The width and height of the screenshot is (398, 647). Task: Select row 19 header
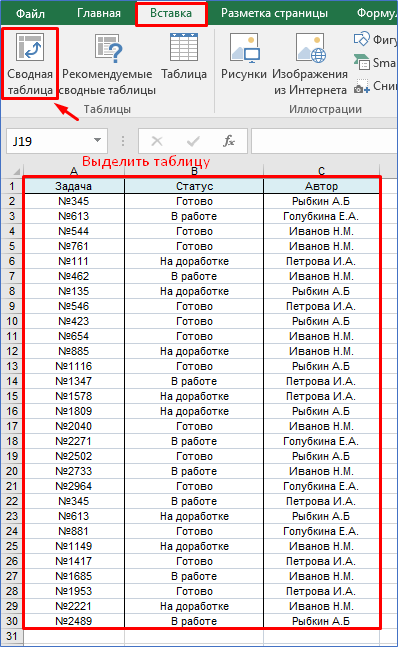coord(12,456)
